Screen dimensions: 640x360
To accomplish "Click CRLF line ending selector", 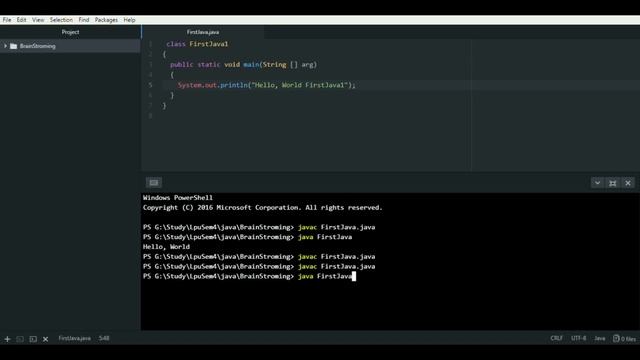I will (556, 338).
